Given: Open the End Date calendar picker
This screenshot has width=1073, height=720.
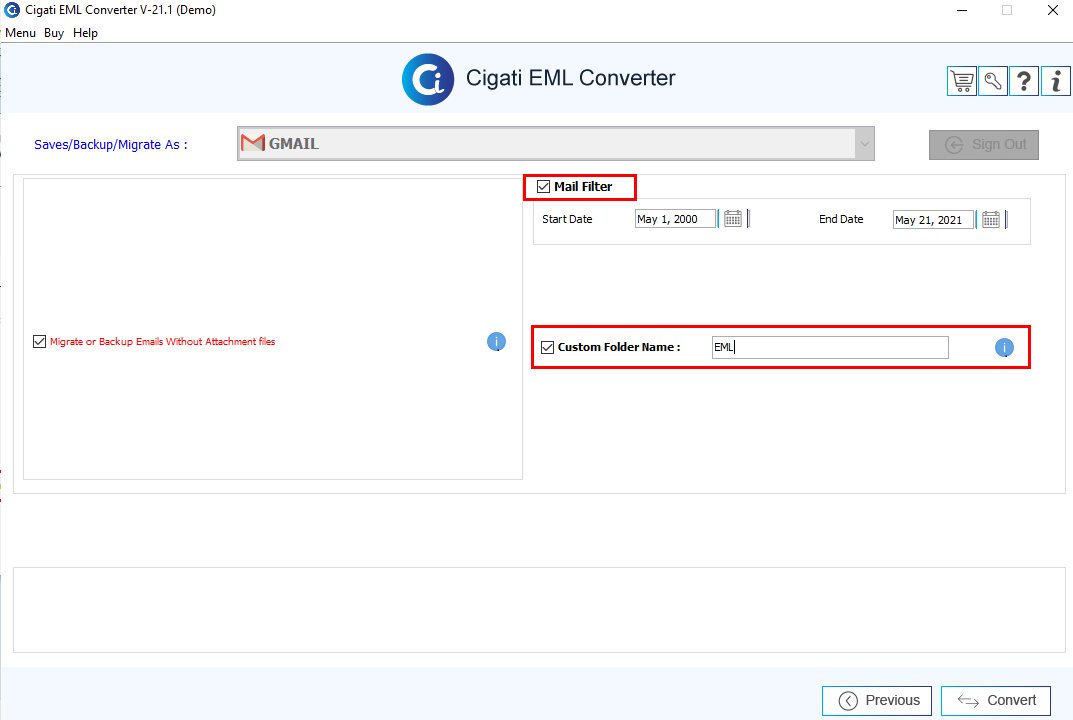Looking at the screenshot, I should (x=991, y=220).
